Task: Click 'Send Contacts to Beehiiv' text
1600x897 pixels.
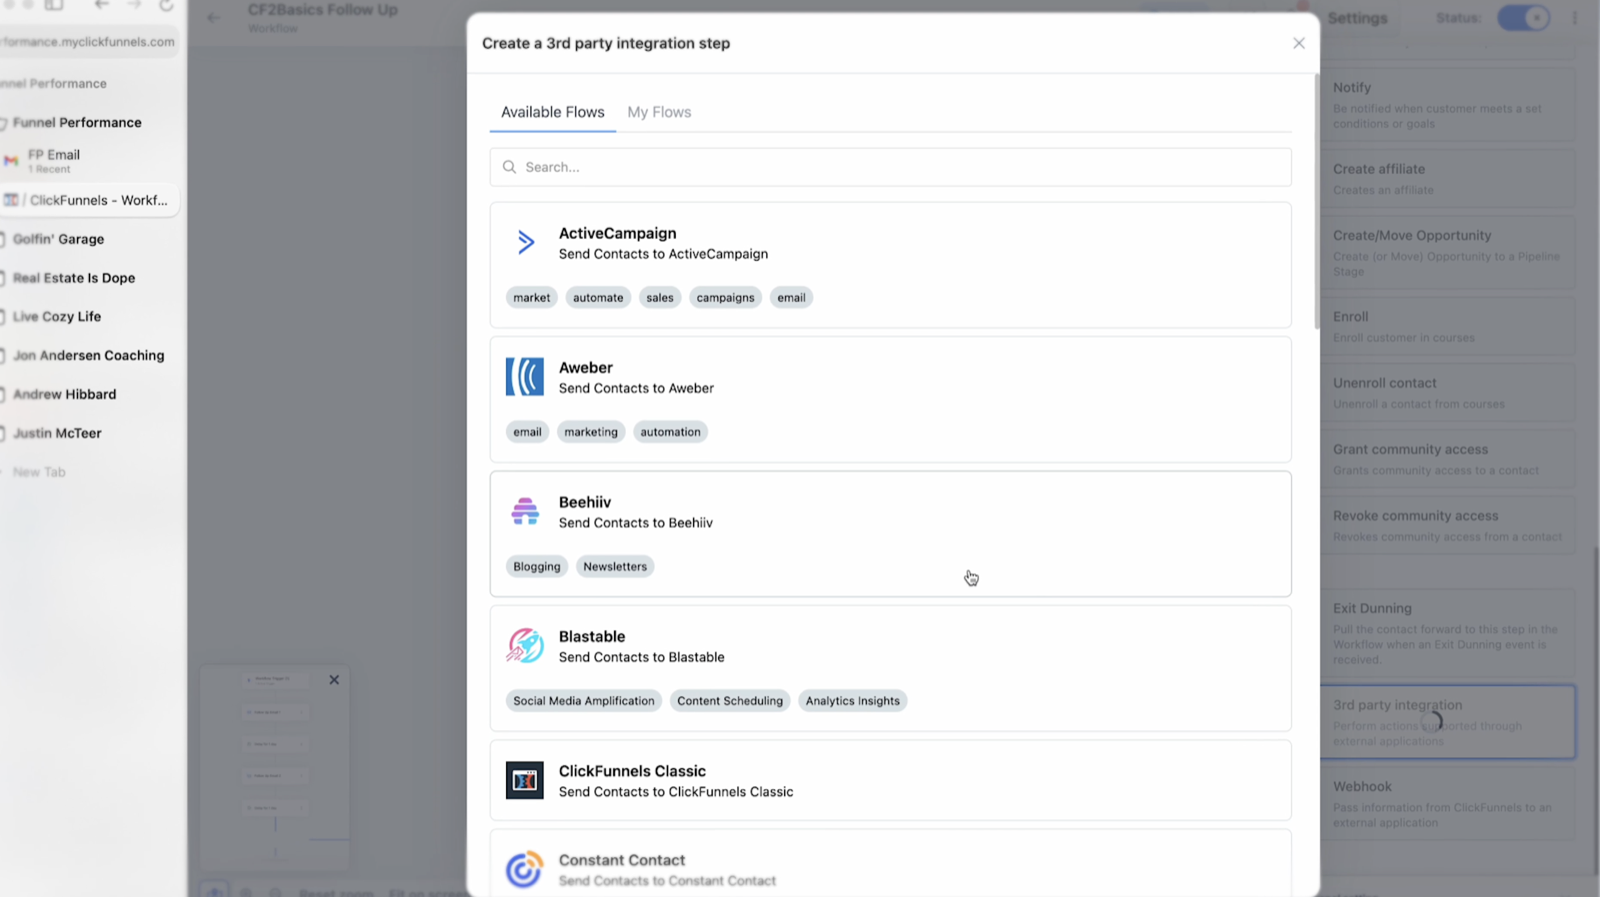Action: (636, 523)
